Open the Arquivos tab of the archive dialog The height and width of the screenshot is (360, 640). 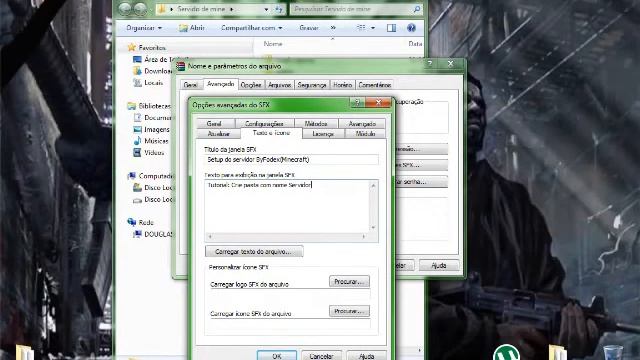point(280,85)
